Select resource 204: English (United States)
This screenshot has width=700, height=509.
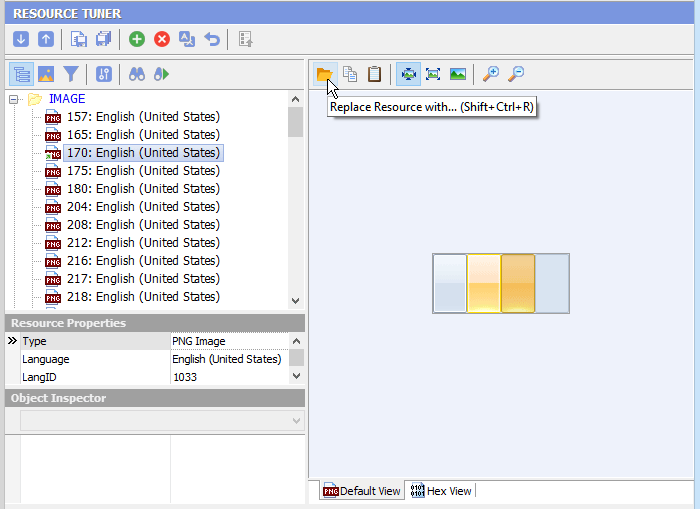(x=143, y=207)
